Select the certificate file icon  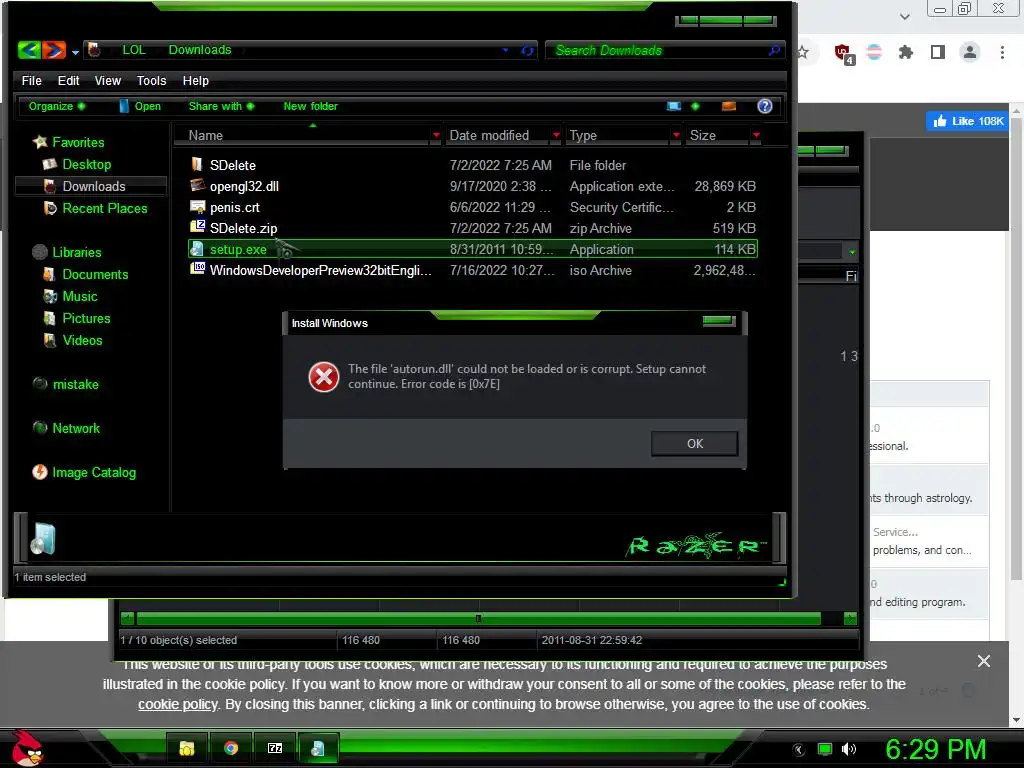(x=197, y=206)
